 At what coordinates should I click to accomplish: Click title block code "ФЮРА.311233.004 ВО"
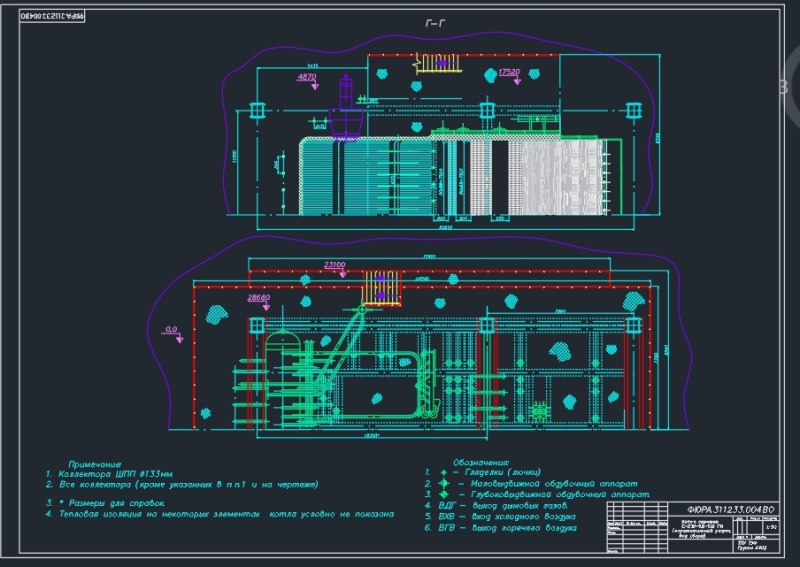click(730, 509)
